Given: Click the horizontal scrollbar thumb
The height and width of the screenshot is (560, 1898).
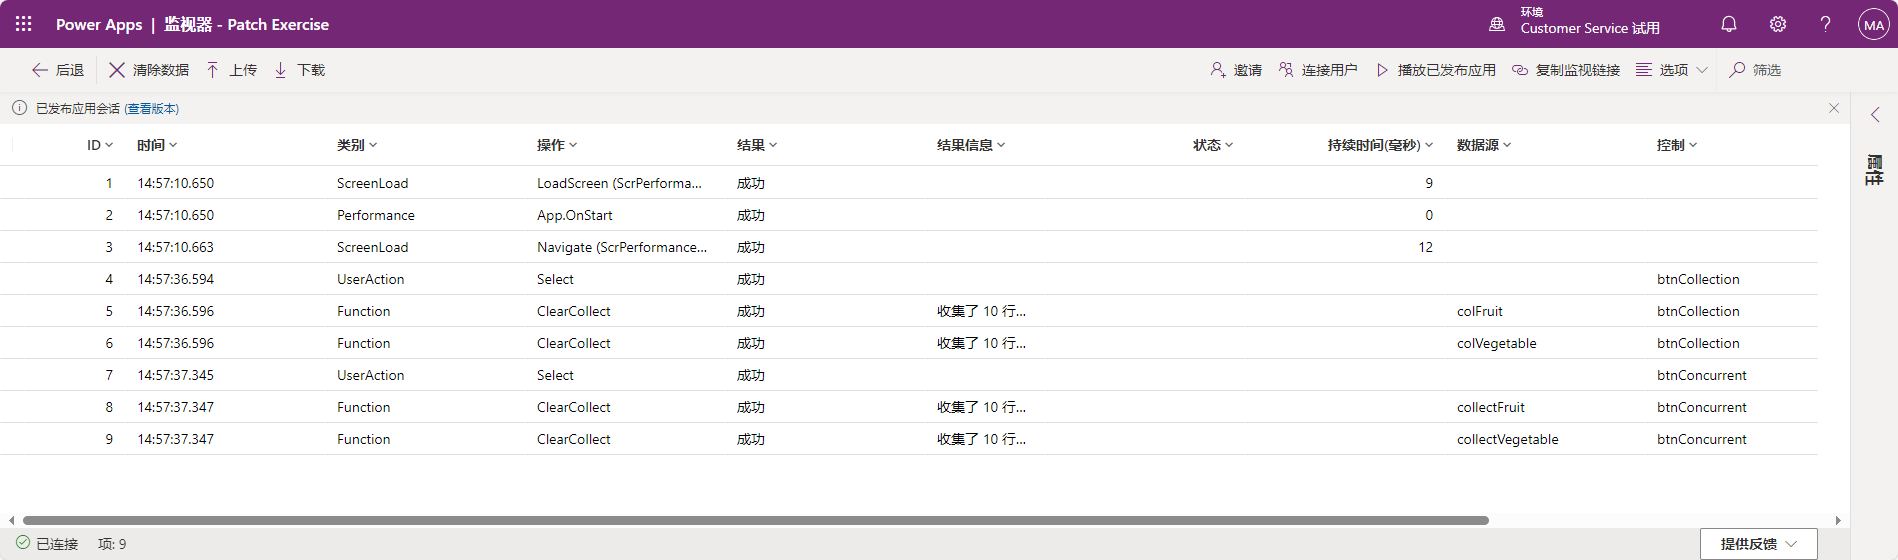Looking at the screenshot, I should click(x=755, y=520).
